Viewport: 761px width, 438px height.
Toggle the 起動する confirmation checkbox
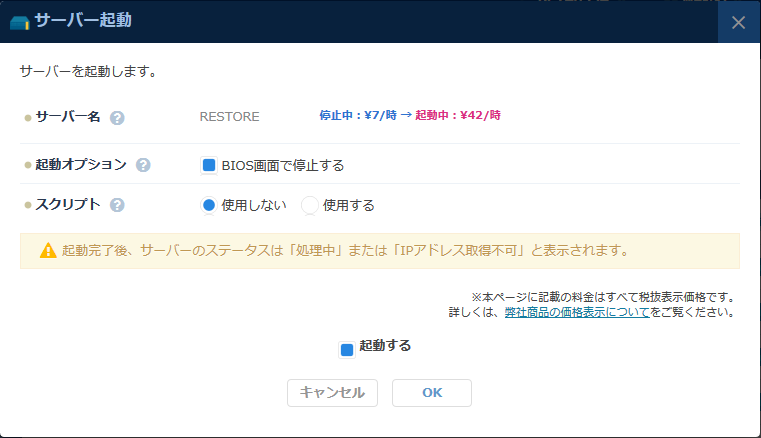pyautogui.click(x=347, y=349)
